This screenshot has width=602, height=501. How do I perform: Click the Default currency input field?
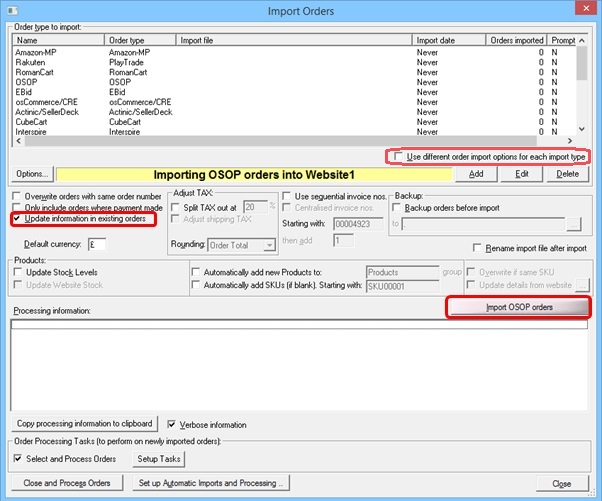(x=97, y=244)
